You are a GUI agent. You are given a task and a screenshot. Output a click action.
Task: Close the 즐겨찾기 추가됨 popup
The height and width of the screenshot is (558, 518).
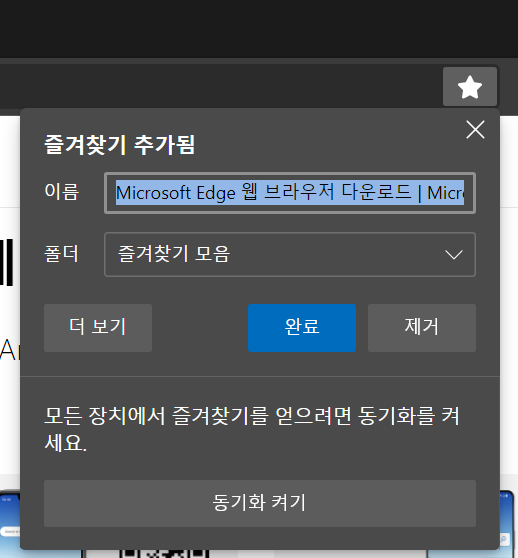tap(475, 130)
